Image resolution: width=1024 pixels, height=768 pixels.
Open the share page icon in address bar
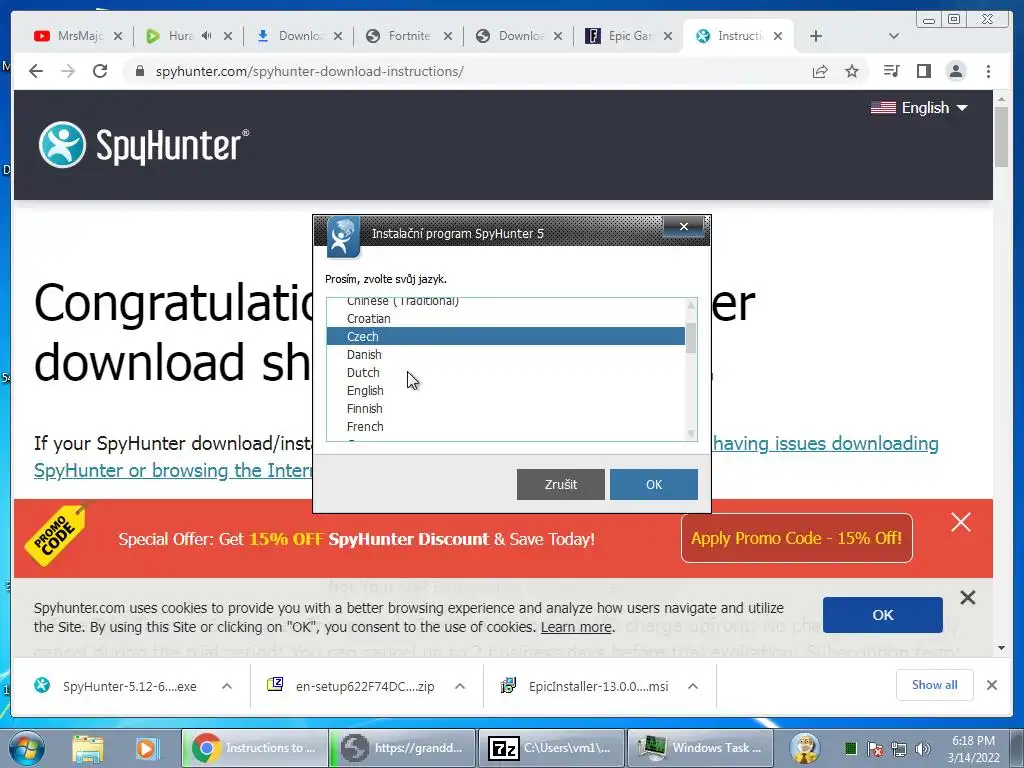click(x=820, y=71)
